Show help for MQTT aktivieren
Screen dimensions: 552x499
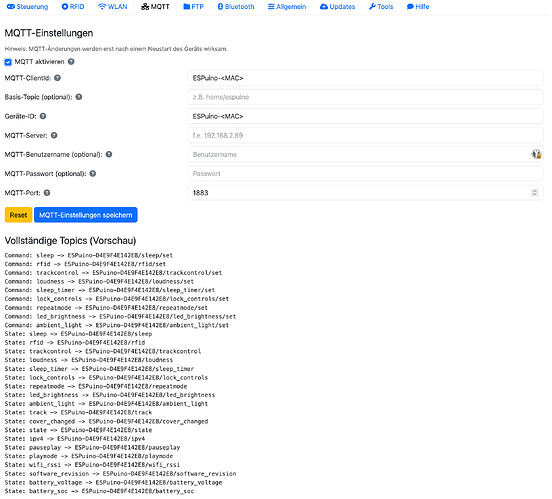coord(71,62)
